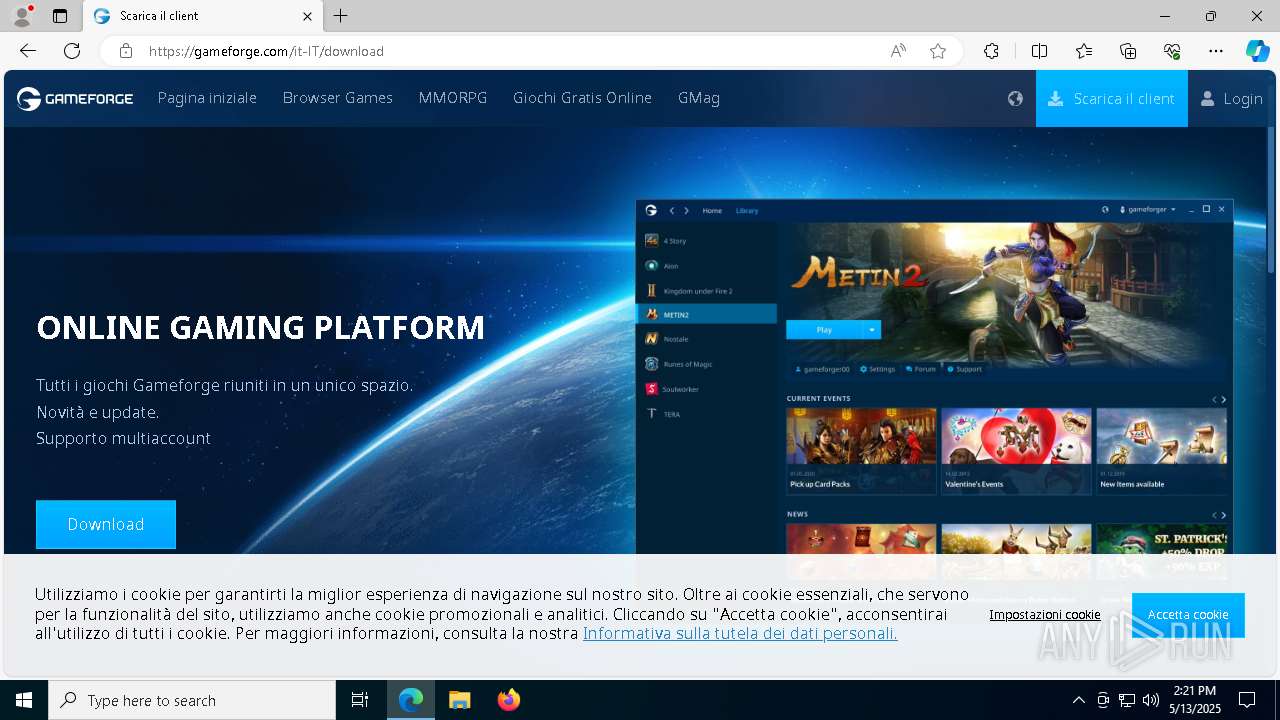The width and height of the screenshot is (1280, 720).
Task: Open GMag menu item
Action: coord(699,98)
